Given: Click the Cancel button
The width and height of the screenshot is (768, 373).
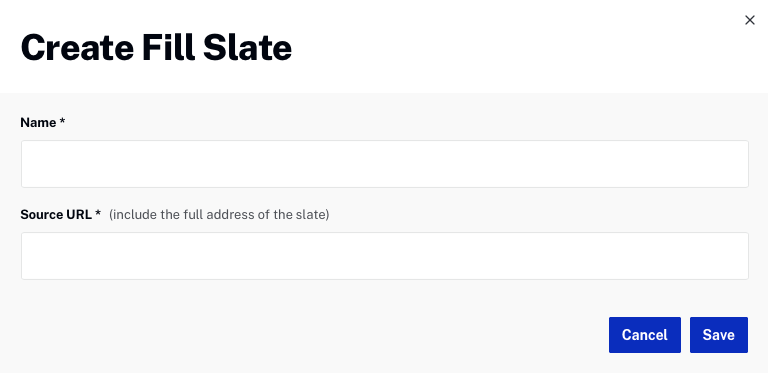Looking at the screenshot, I should (x=645, y=335).
